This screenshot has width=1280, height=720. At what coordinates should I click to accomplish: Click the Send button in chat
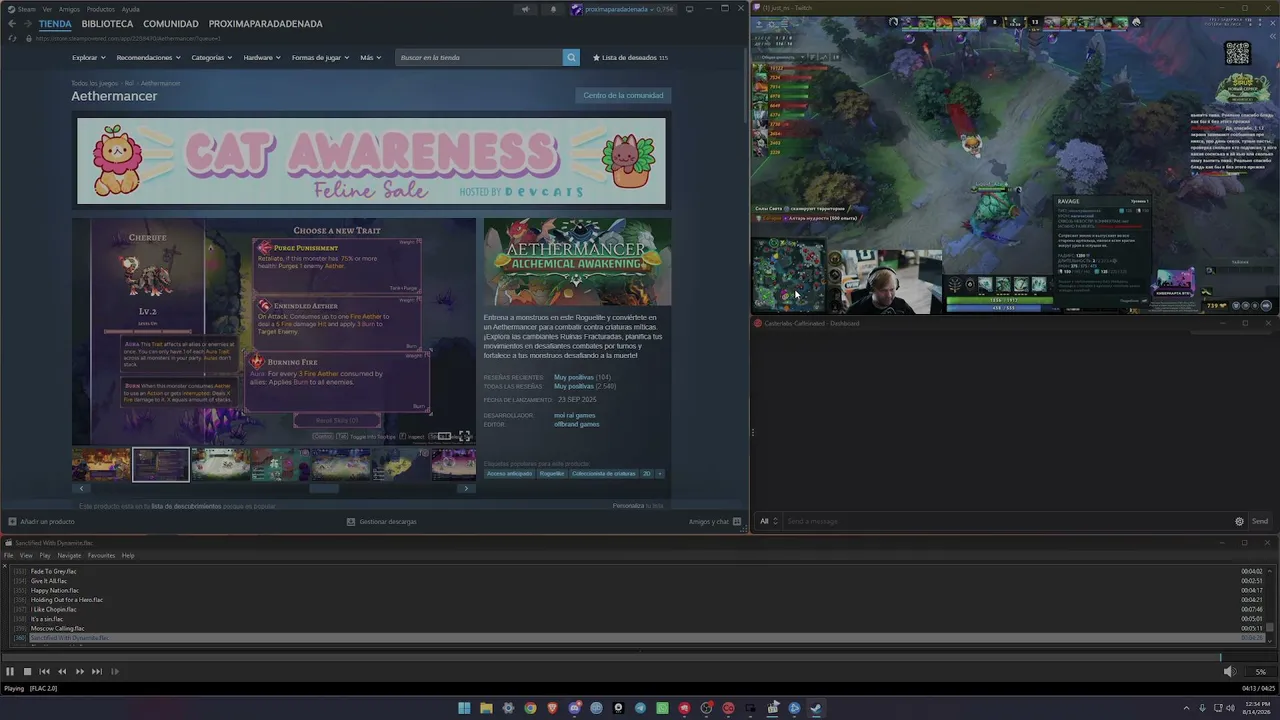point(1260,521)
